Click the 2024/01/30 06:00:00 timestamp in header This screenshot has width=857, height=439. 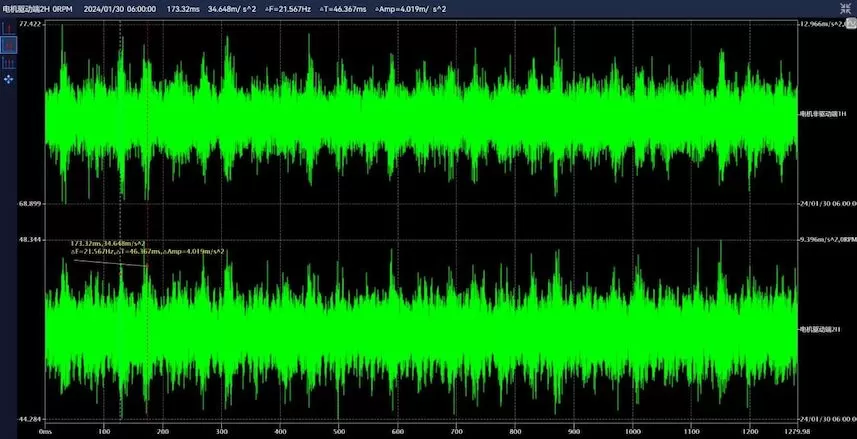tap(119, 8)
